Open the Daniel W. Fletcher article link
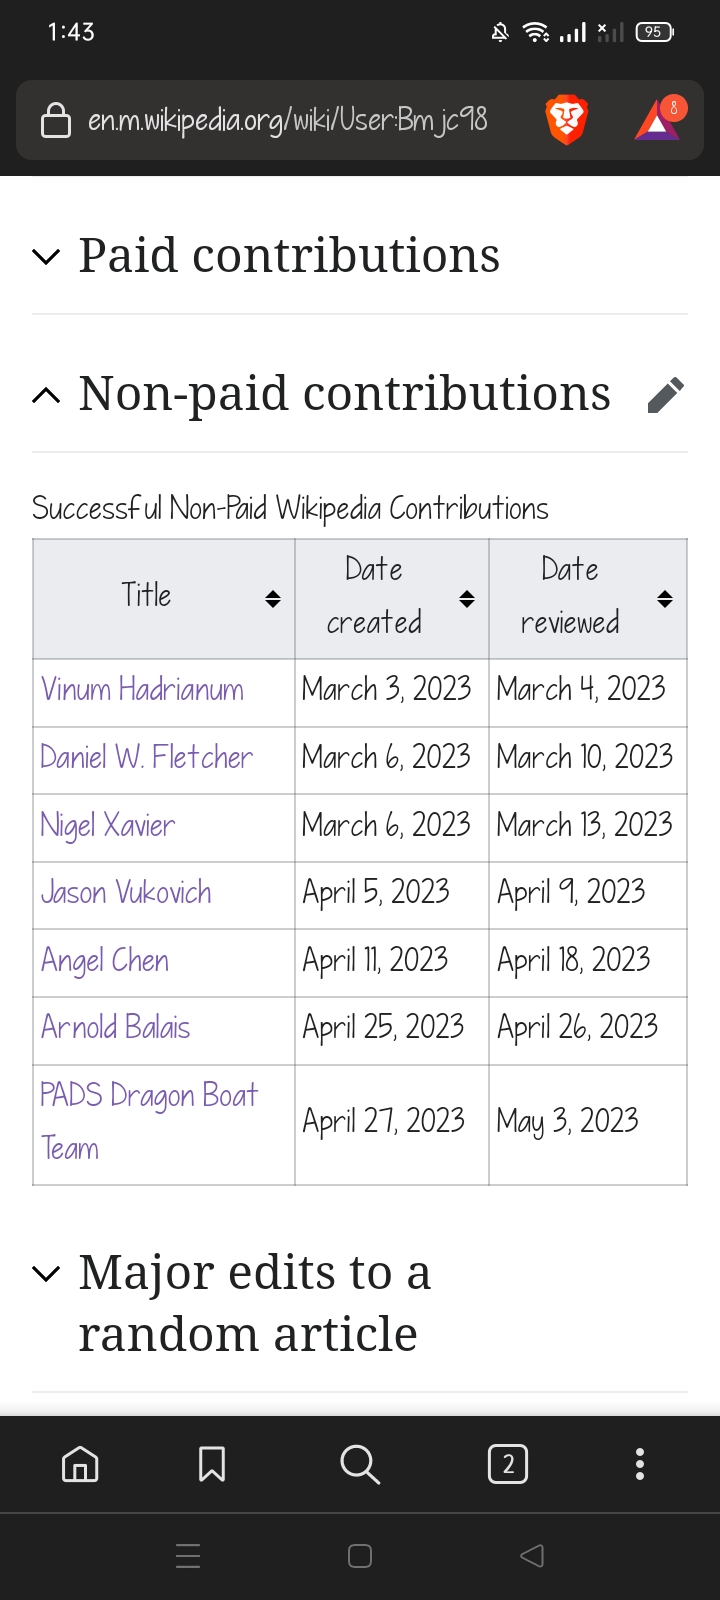This screenshot has width=720, height=1600. coord(146,758)
